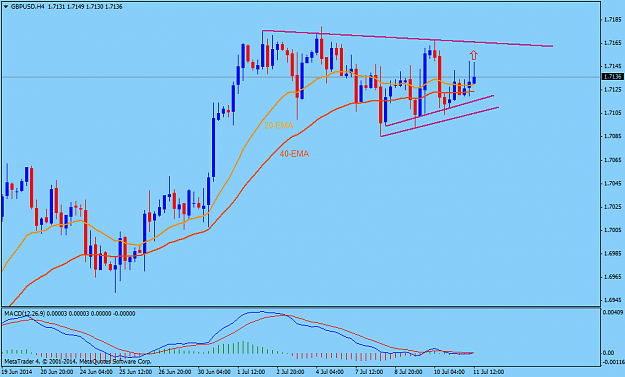Open the chart menu triangle beside GBPUSD,H4
Screen dimensions: 625x377
coord(5,7)
